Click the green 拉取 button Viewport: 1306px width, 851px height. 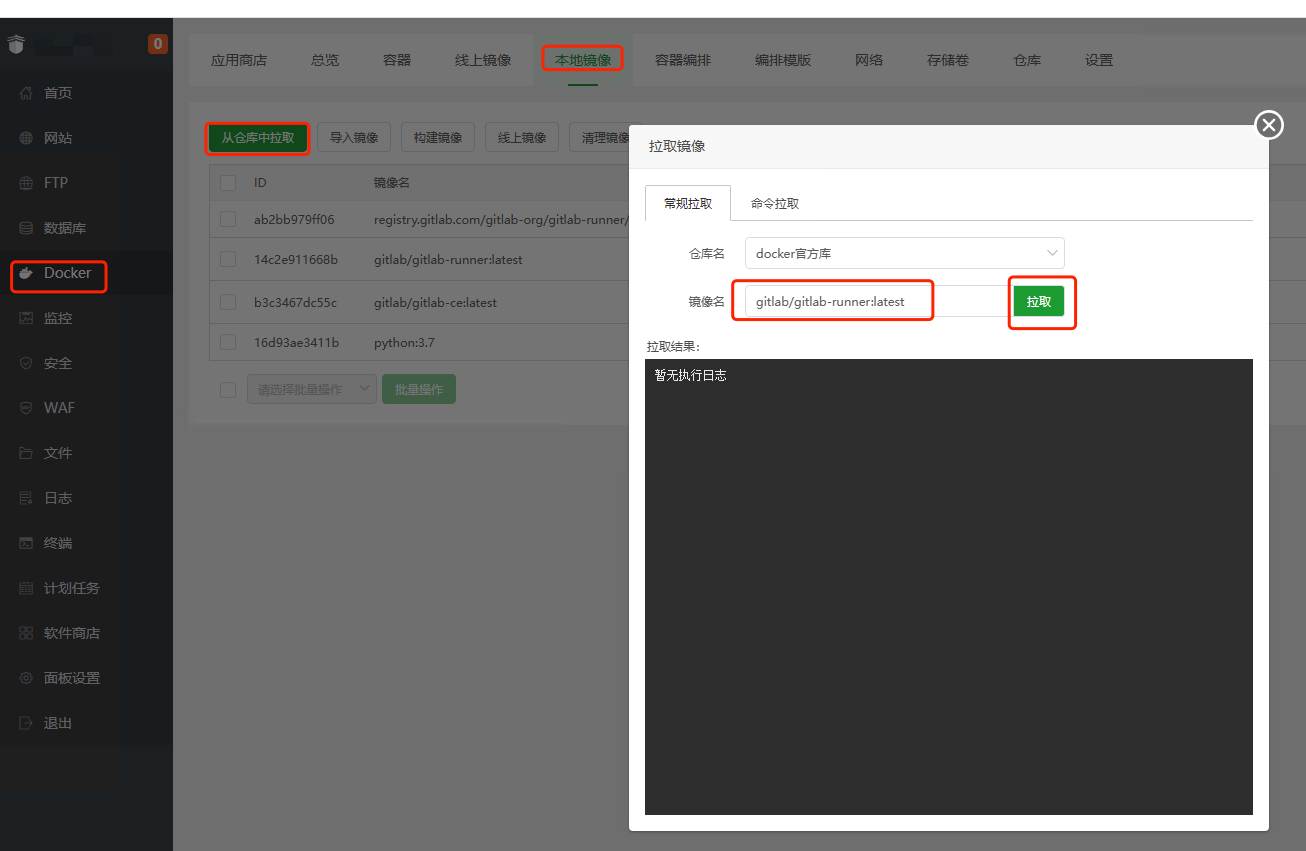[1039, 301]
